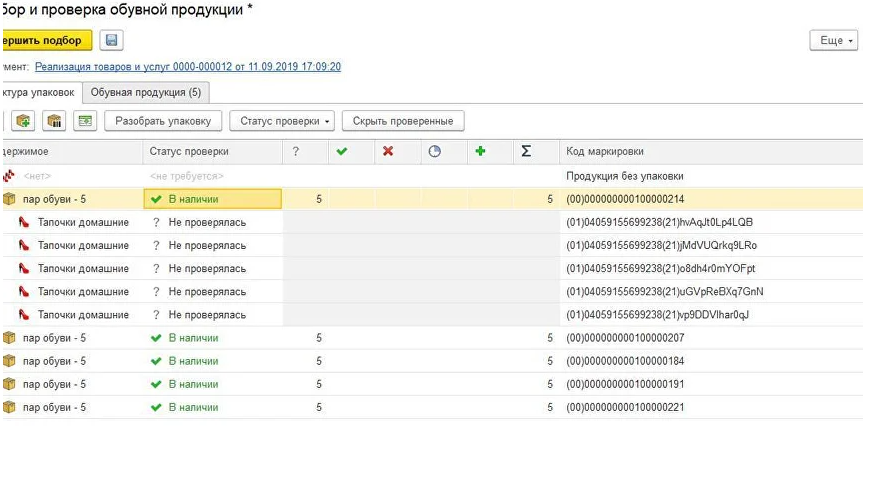Click the green table toolbar icon

86,121
